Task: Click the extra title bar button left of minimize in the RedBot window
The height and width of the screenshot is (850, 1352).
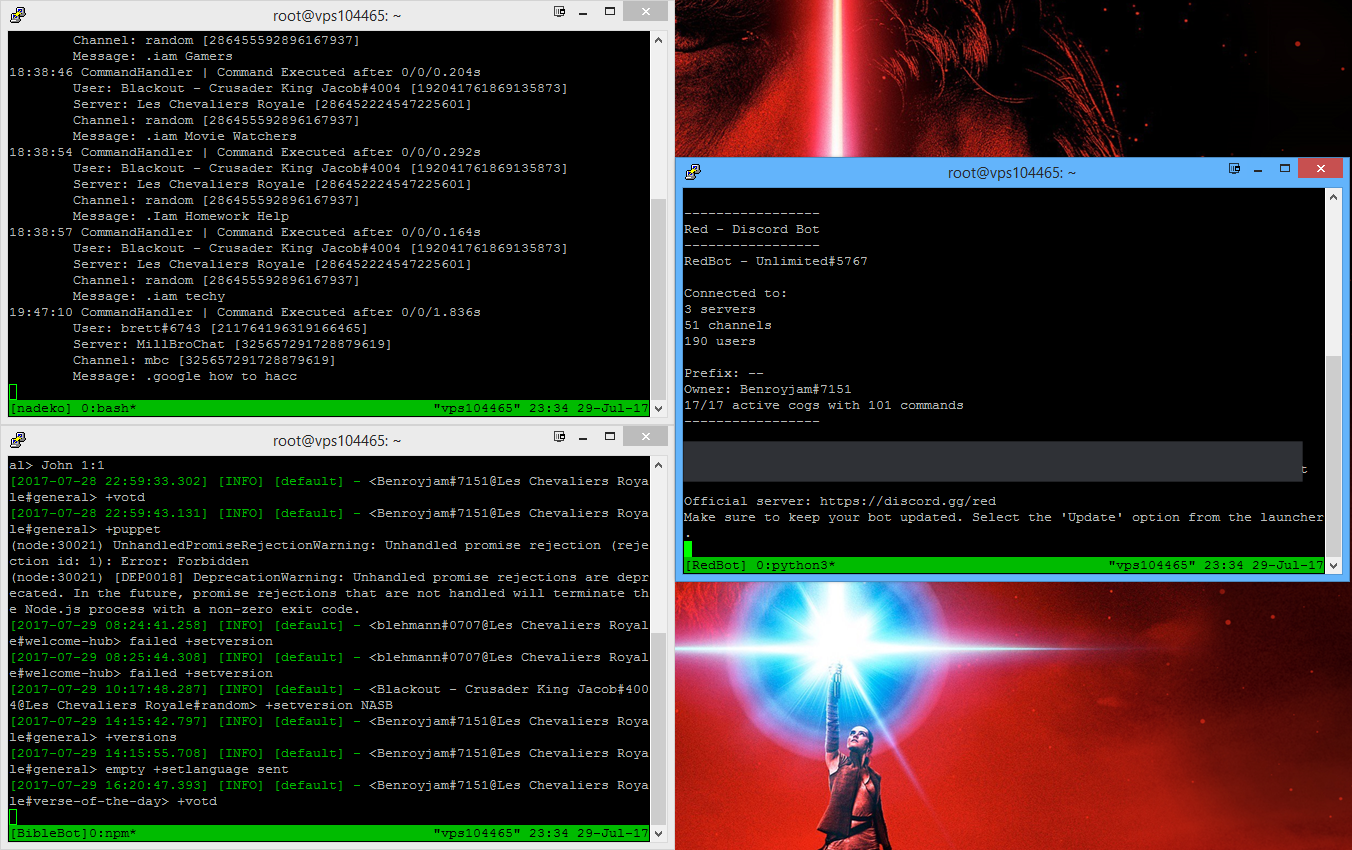Action: coord(1235,170)
